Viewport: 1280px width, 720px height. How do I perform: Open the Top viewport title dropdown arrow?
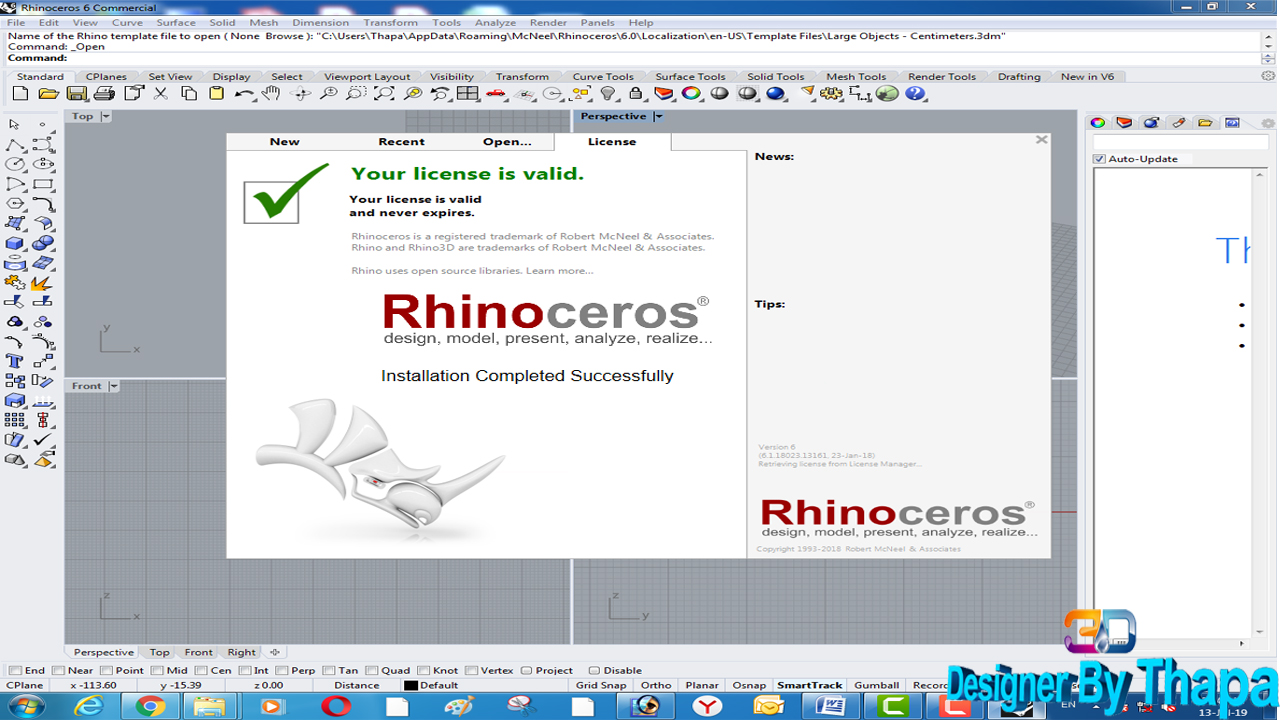[106, 117]
